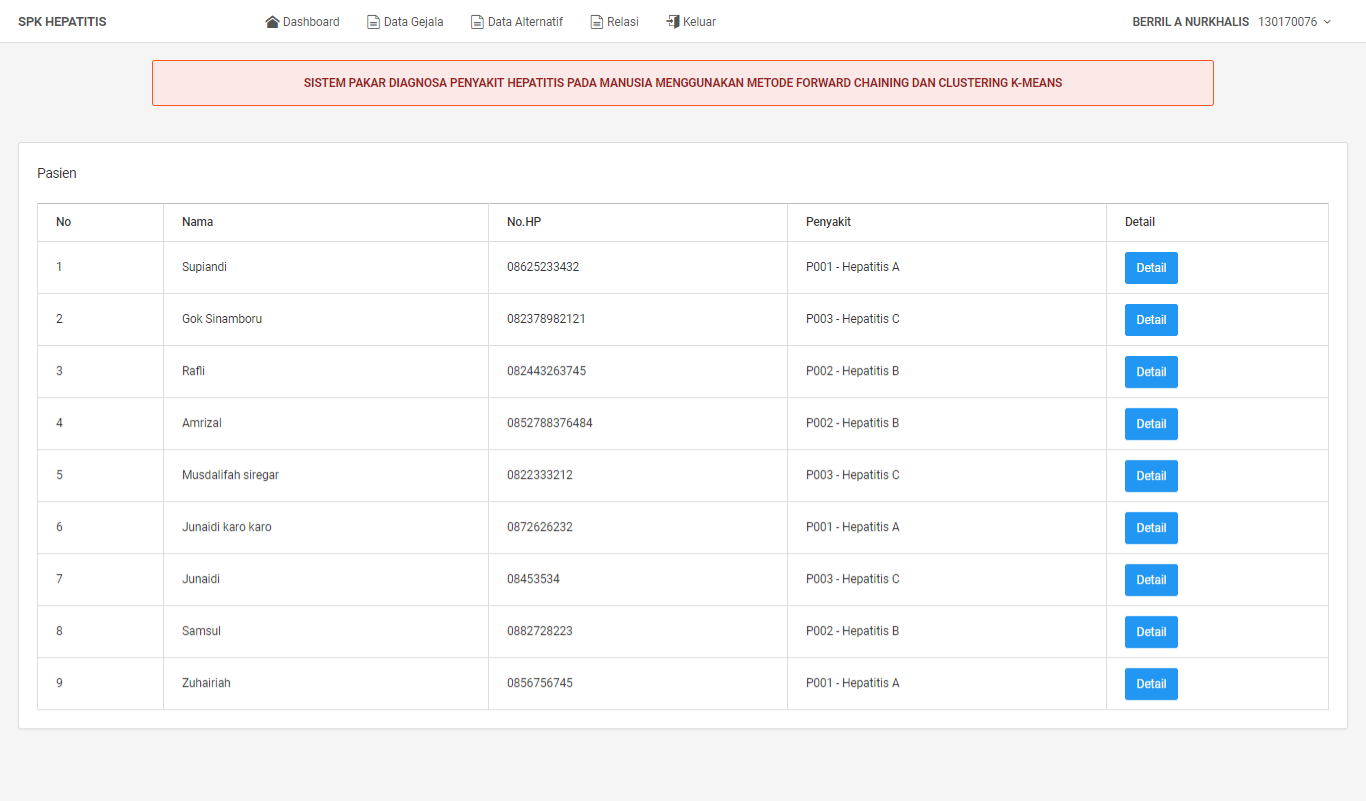Image resolution: width=1366 pixels, height=801 pixels.
Task: Select phone number 0872626232
Action: click(540, 527)
